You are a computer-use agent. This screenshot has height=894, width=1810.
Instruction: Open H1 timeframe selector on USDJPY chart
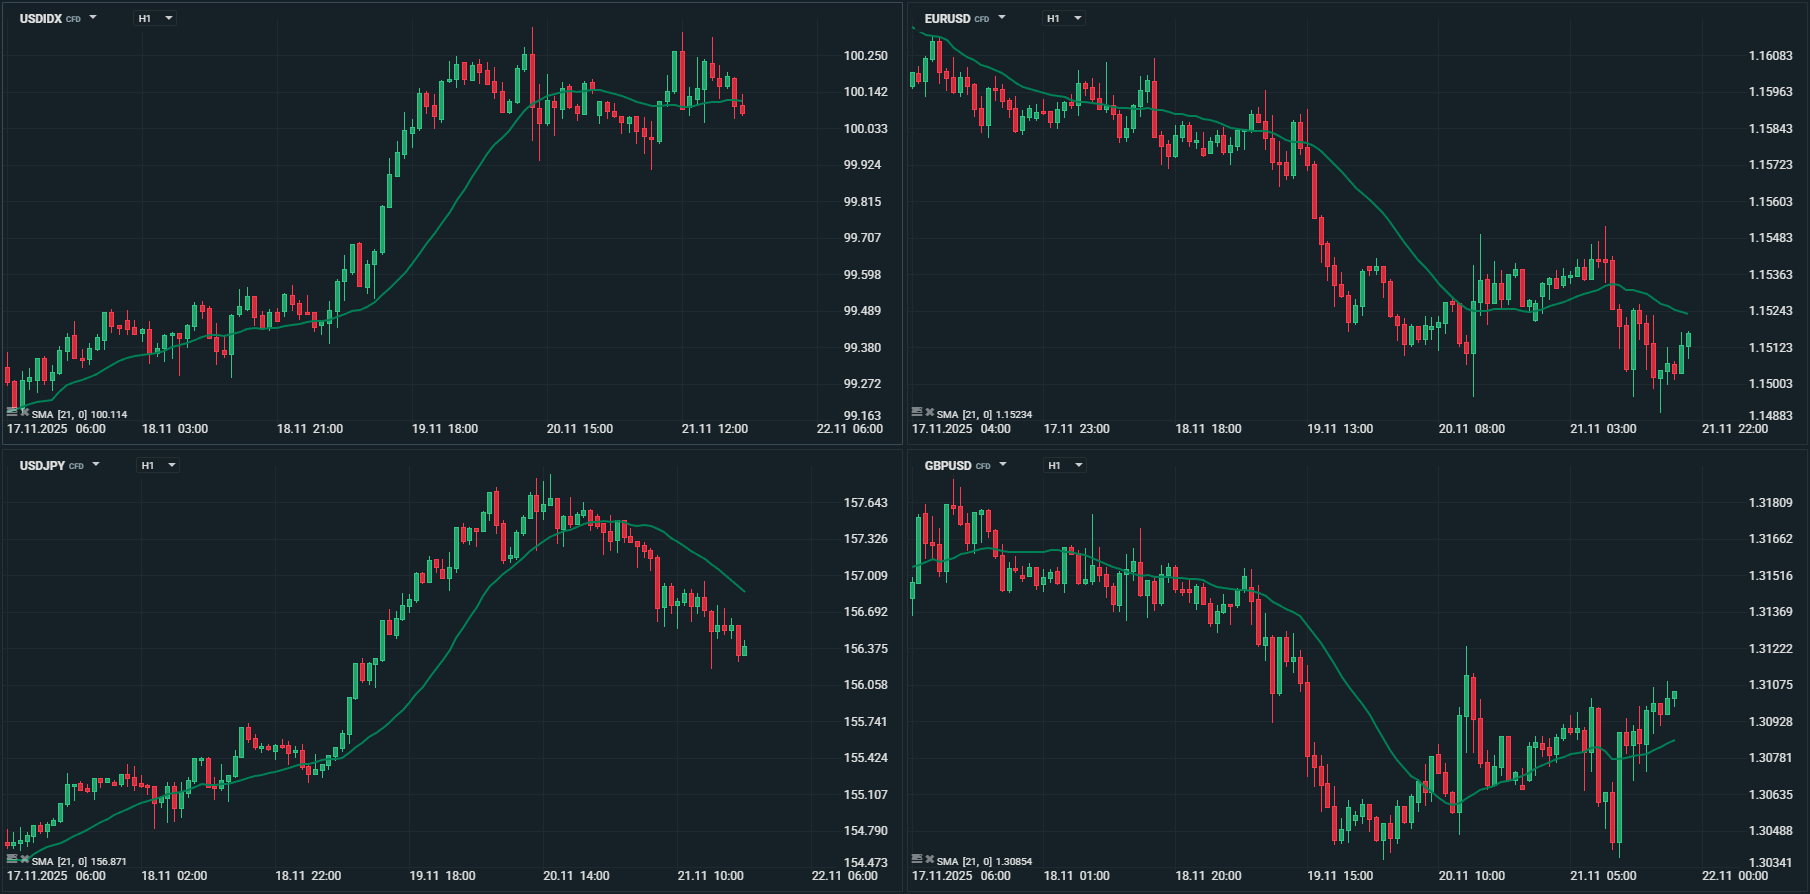(x=159, y=465)
